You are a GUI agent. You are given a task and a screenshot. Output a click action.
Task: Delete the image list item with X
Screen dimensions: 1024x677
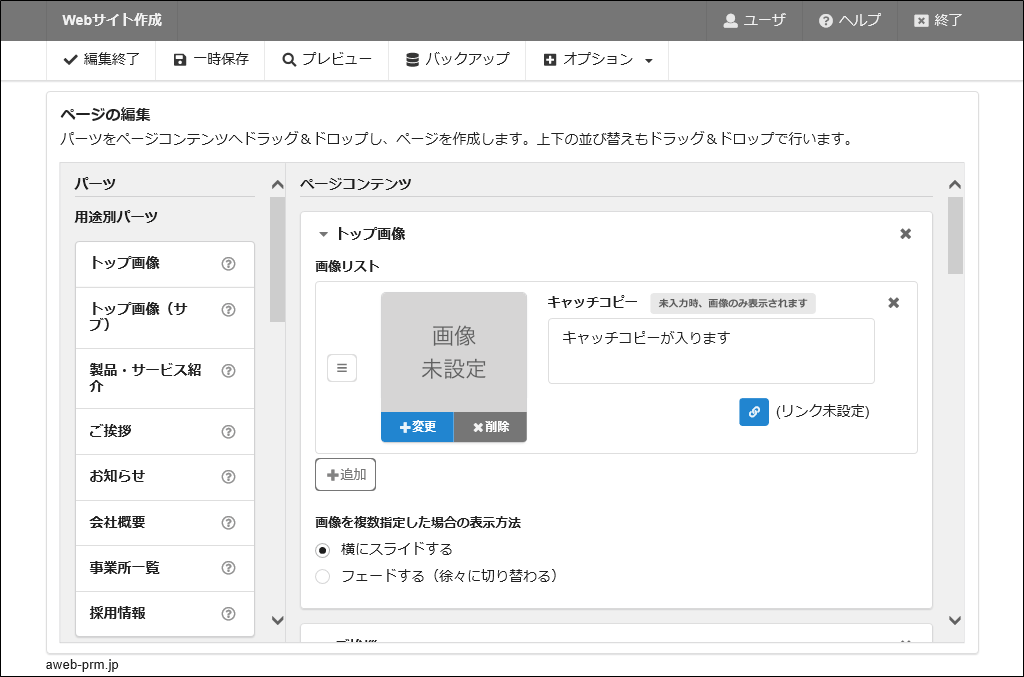click(894, 303)
